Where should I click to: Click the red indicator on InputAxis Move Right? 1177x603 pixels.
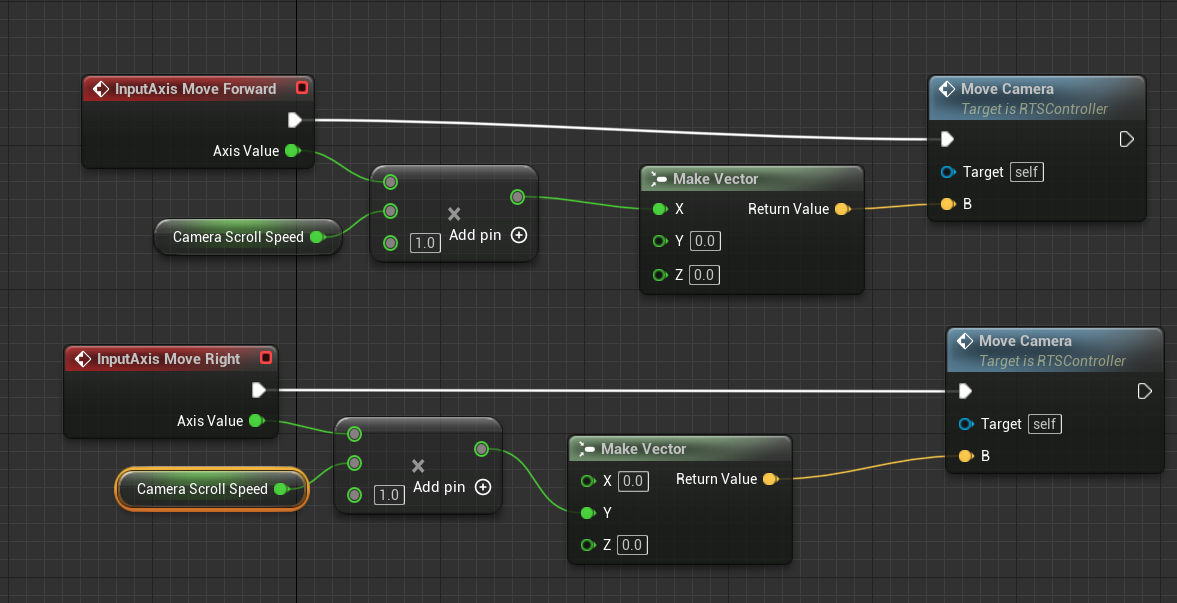(x=266, y=358)
